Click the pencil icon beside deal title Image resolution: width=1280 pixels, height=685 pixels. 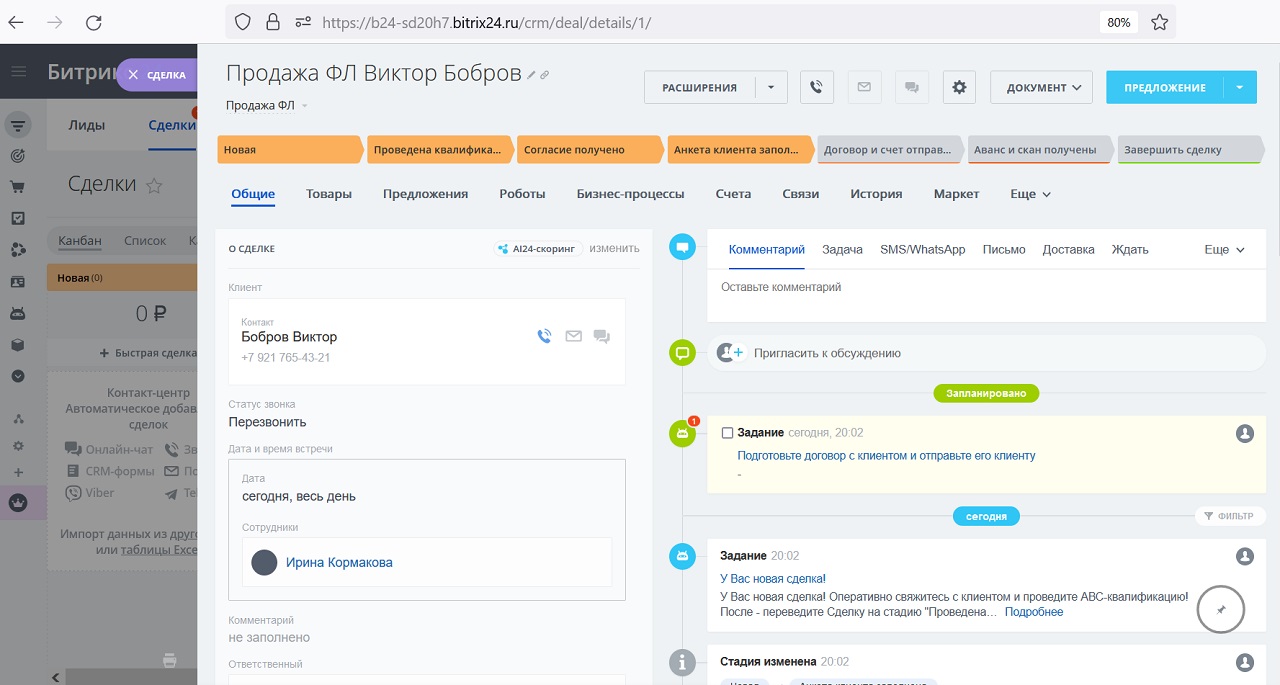tap(532, 75)
